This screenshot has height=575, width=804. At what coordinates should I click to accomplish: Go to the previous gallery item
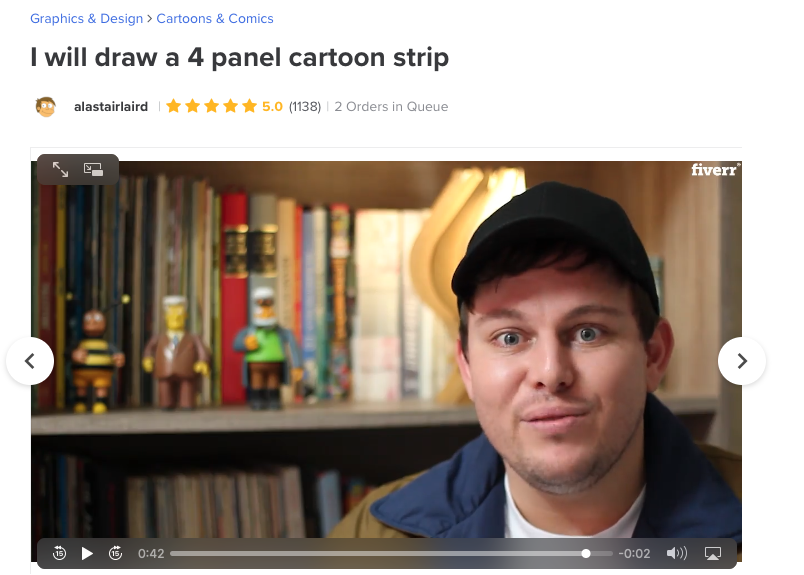click(30, 361)
